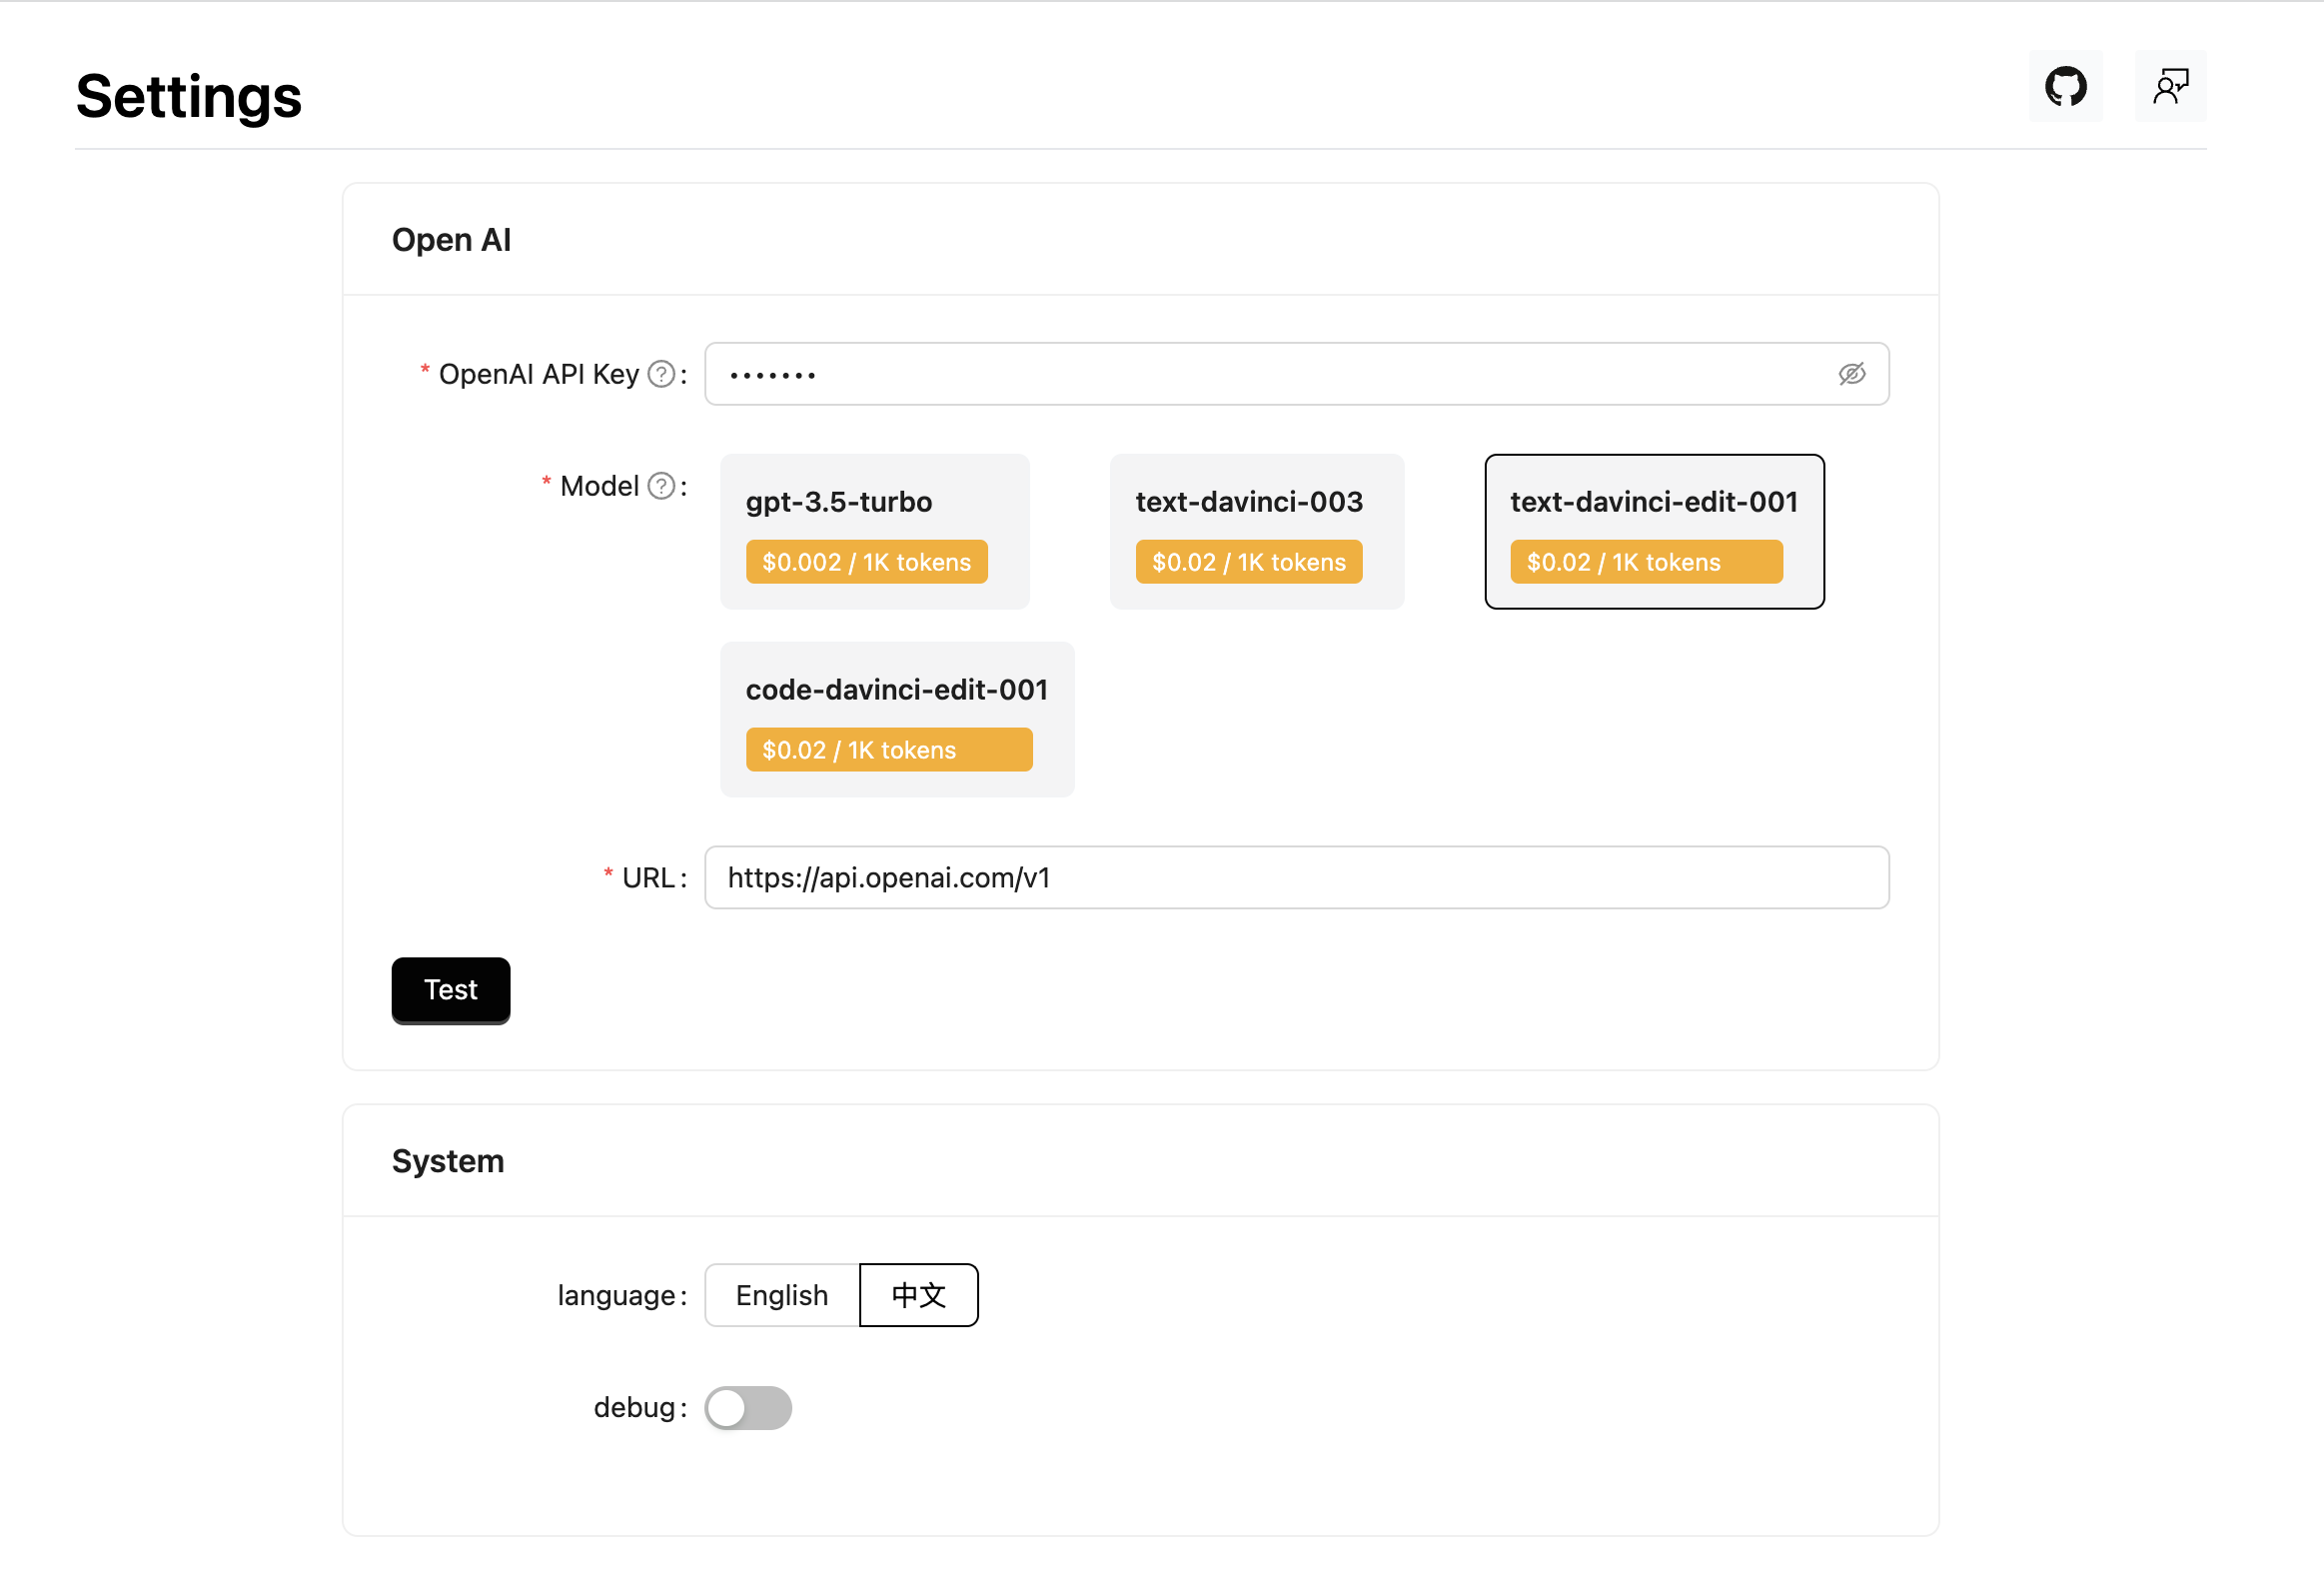Click text-davinci-003's $0.02 price badge
2324x1579 pixels.
point(1248,562)
